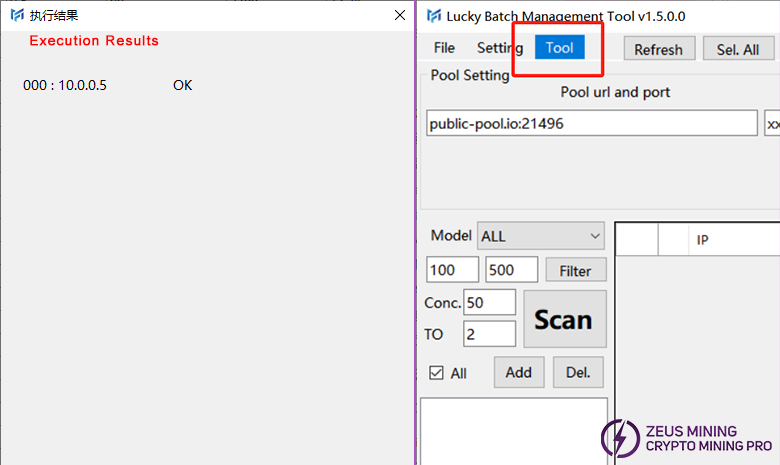The width and height of the screenshot is (780, 465).
Task: Click the Add button
Action: pyautogui.click(x=518, y=373)
